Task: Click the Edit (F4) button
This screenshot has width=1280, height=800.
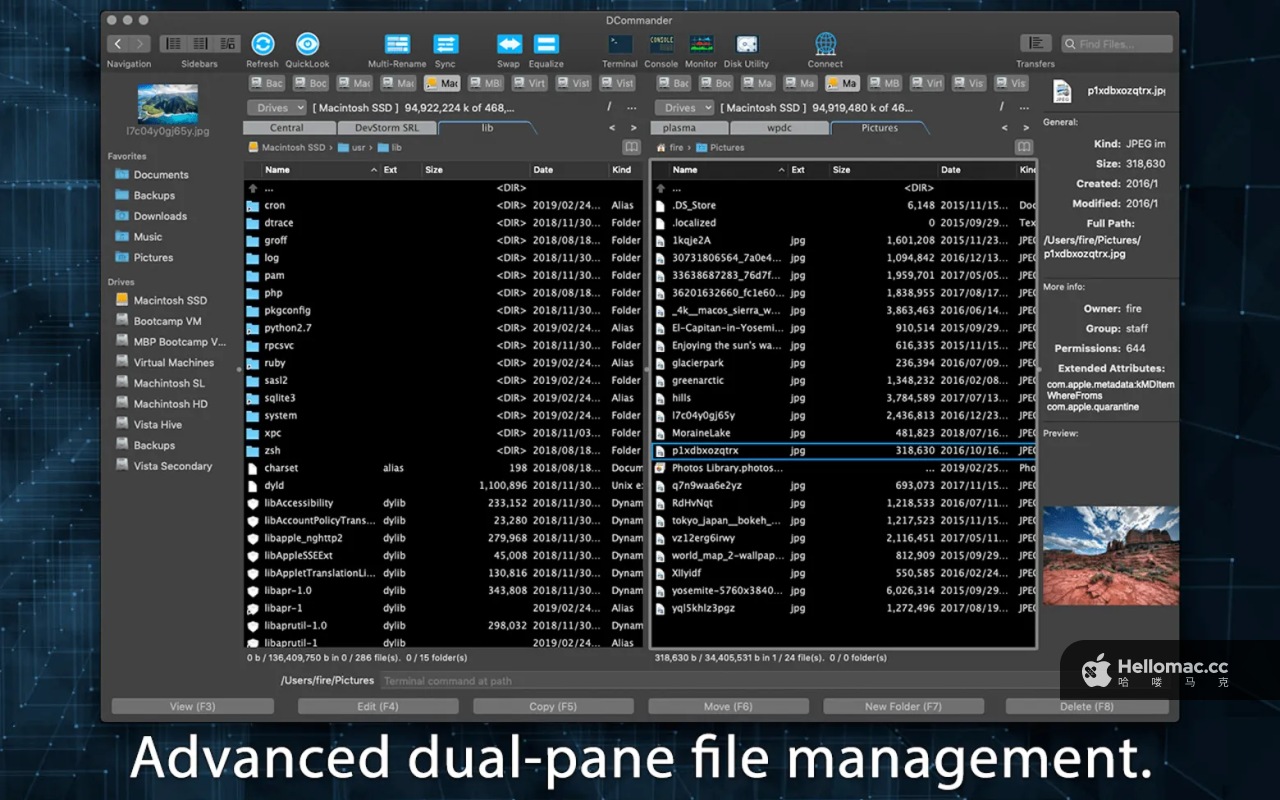Action: [x=378, y=706]
